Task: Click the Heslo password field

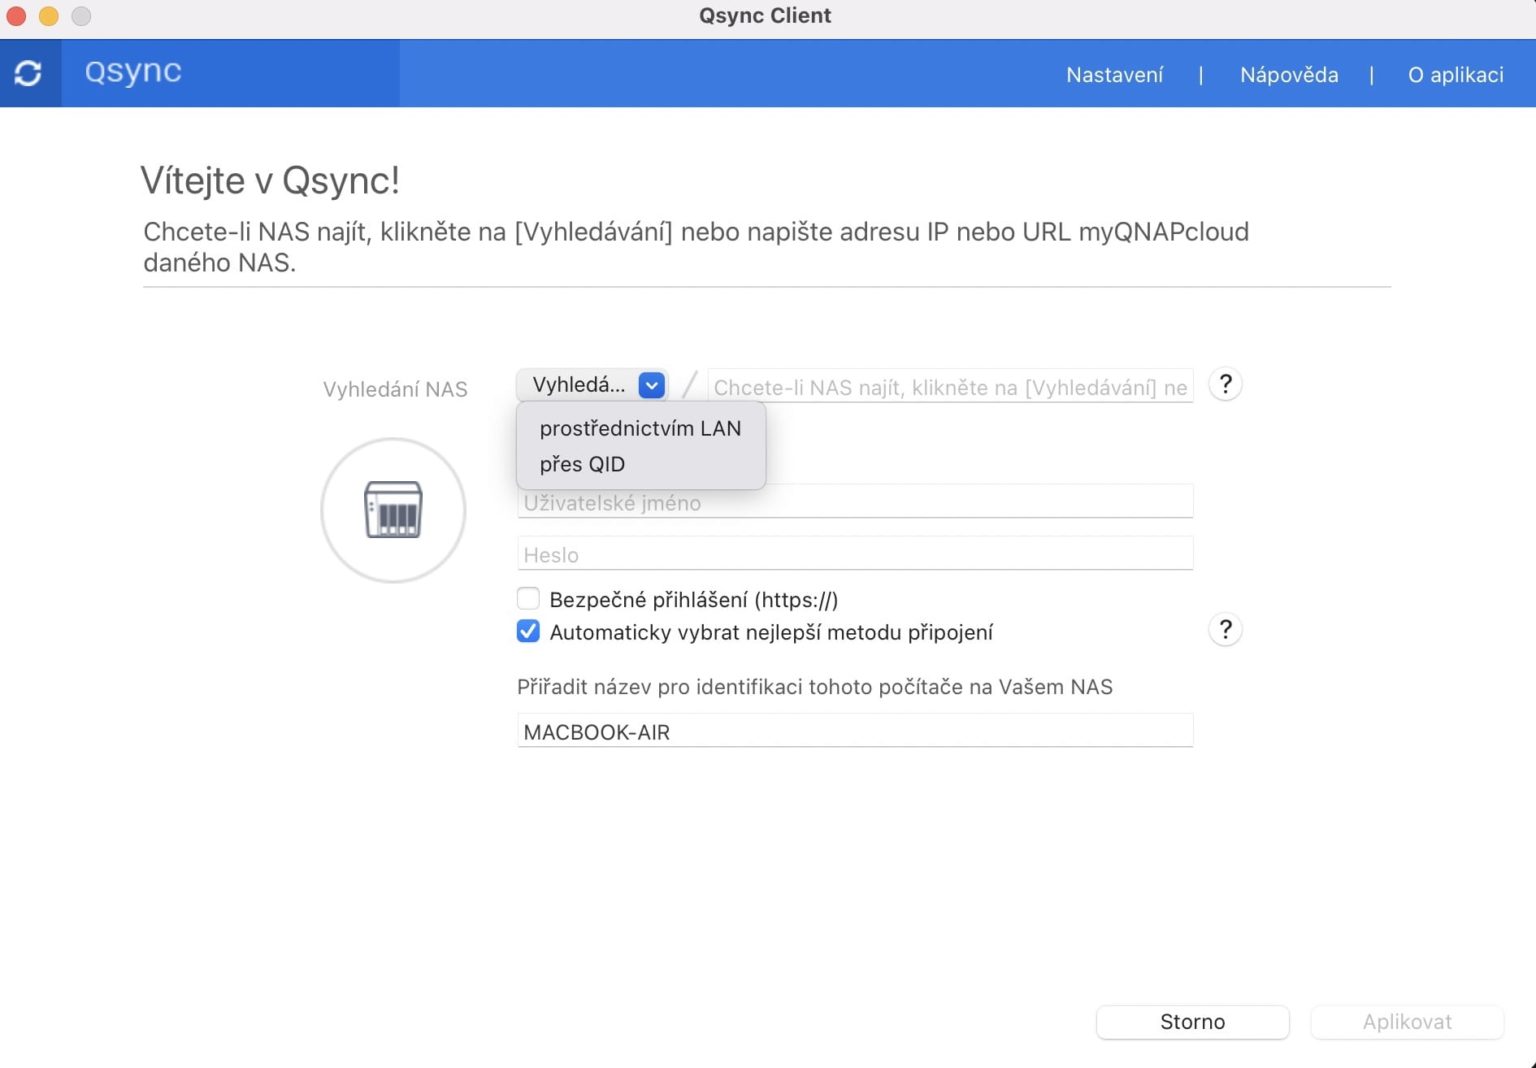Action: point(854,553)
